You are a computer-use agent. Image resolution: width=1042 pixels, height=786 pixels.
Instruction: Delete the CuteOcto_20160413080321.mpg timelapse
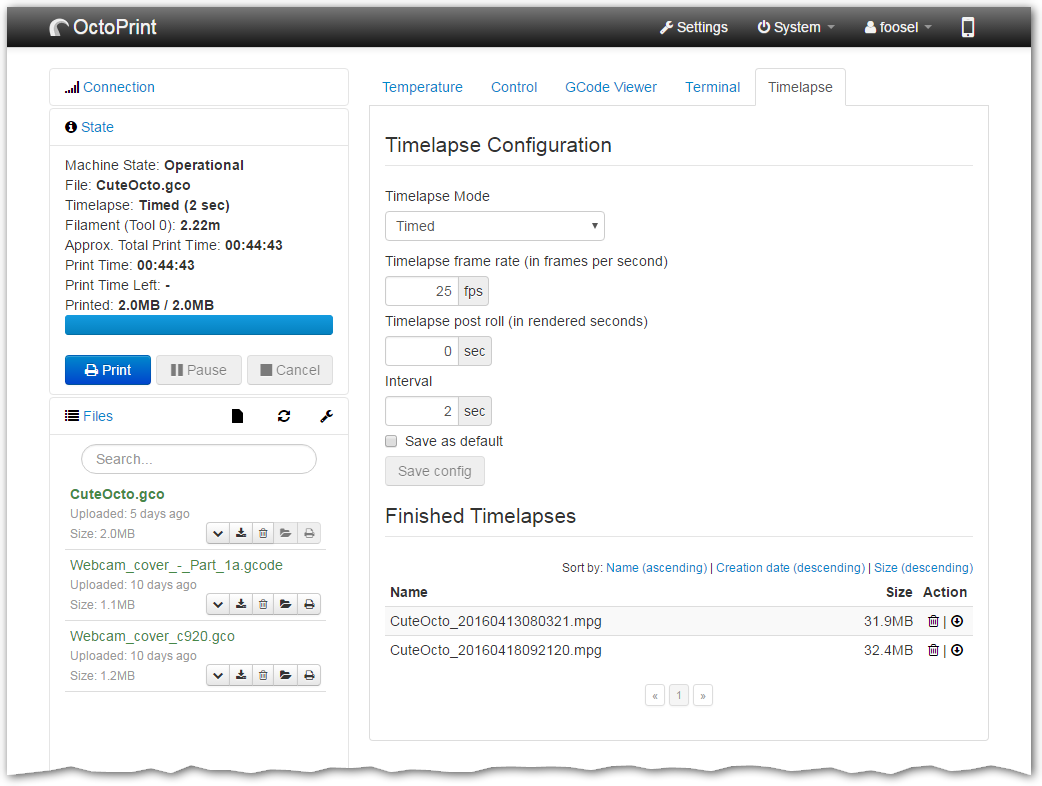[933, 621]
